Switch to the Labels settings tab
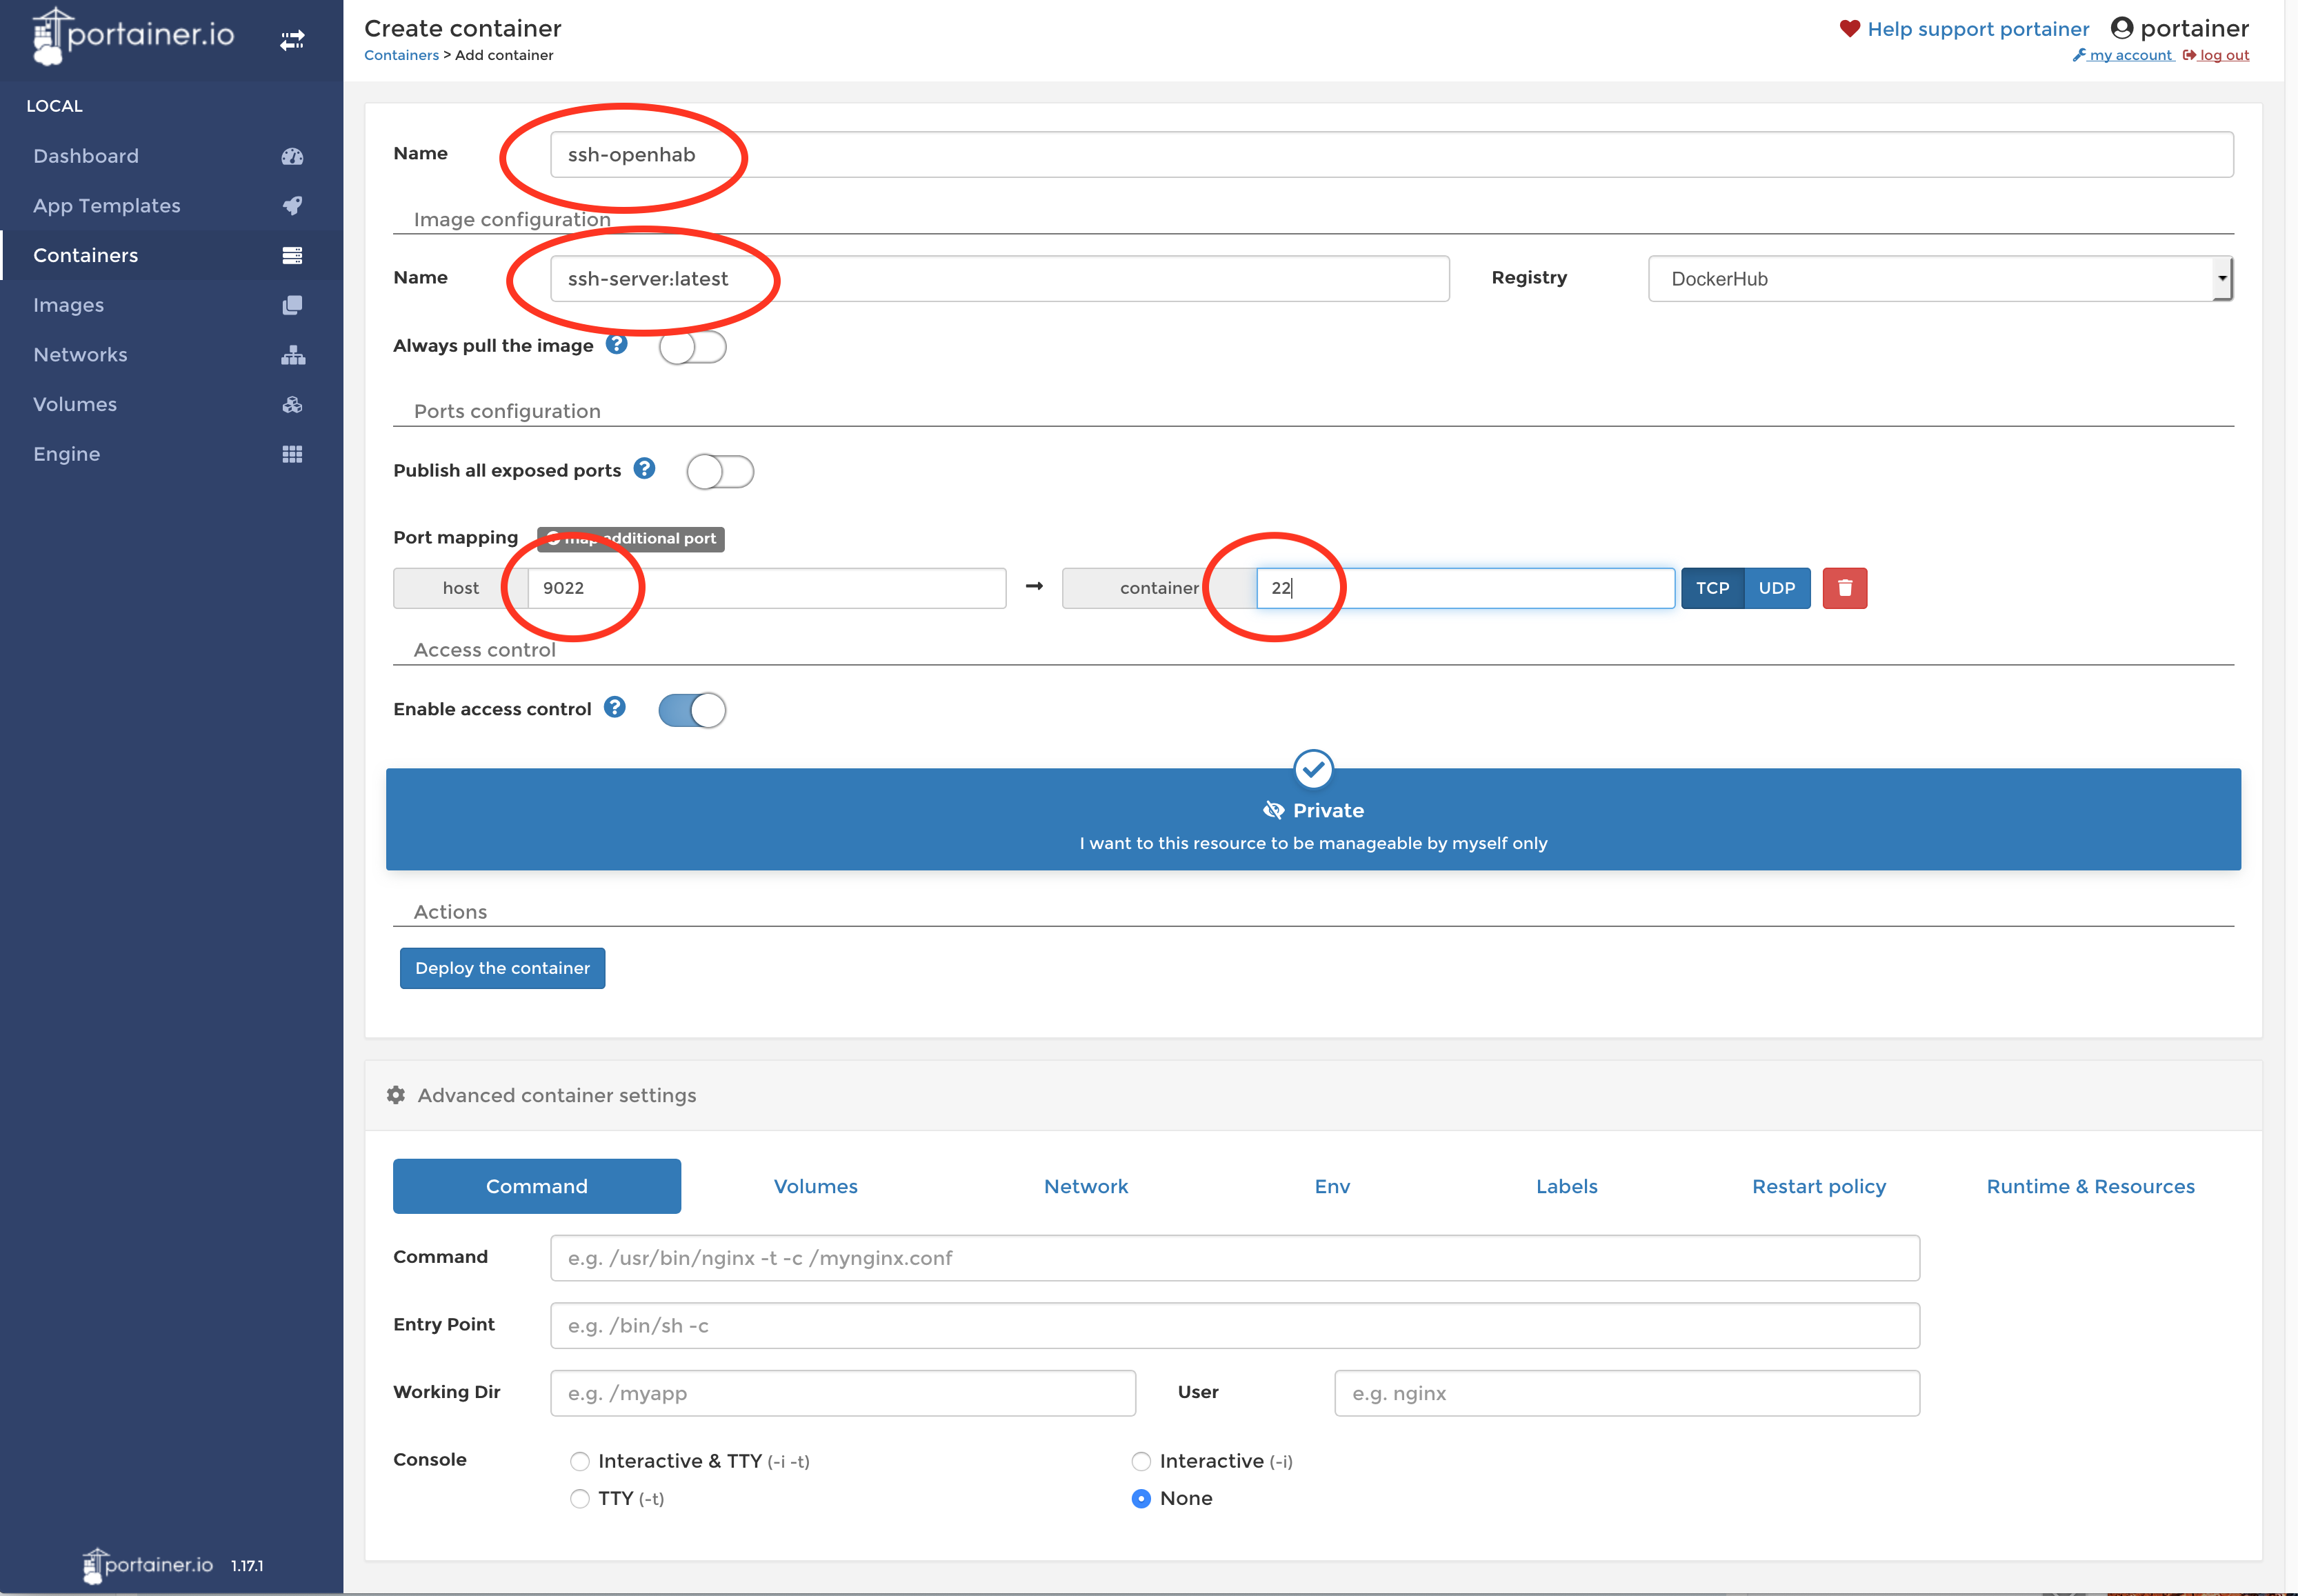This screenshot has width=2298, height=1596. [1567, 1186]
